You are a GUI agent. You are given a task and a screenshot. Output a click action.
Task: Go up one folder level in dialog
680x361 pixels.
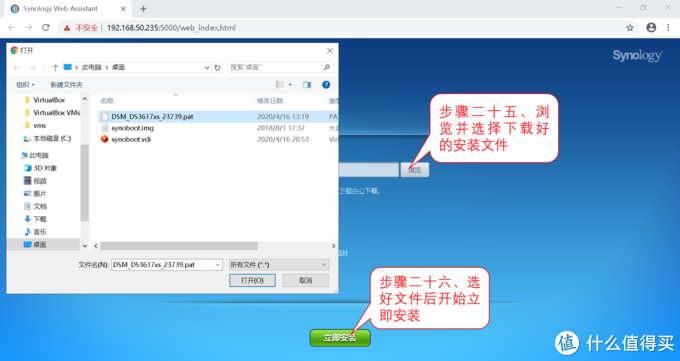tap(56, 67)
